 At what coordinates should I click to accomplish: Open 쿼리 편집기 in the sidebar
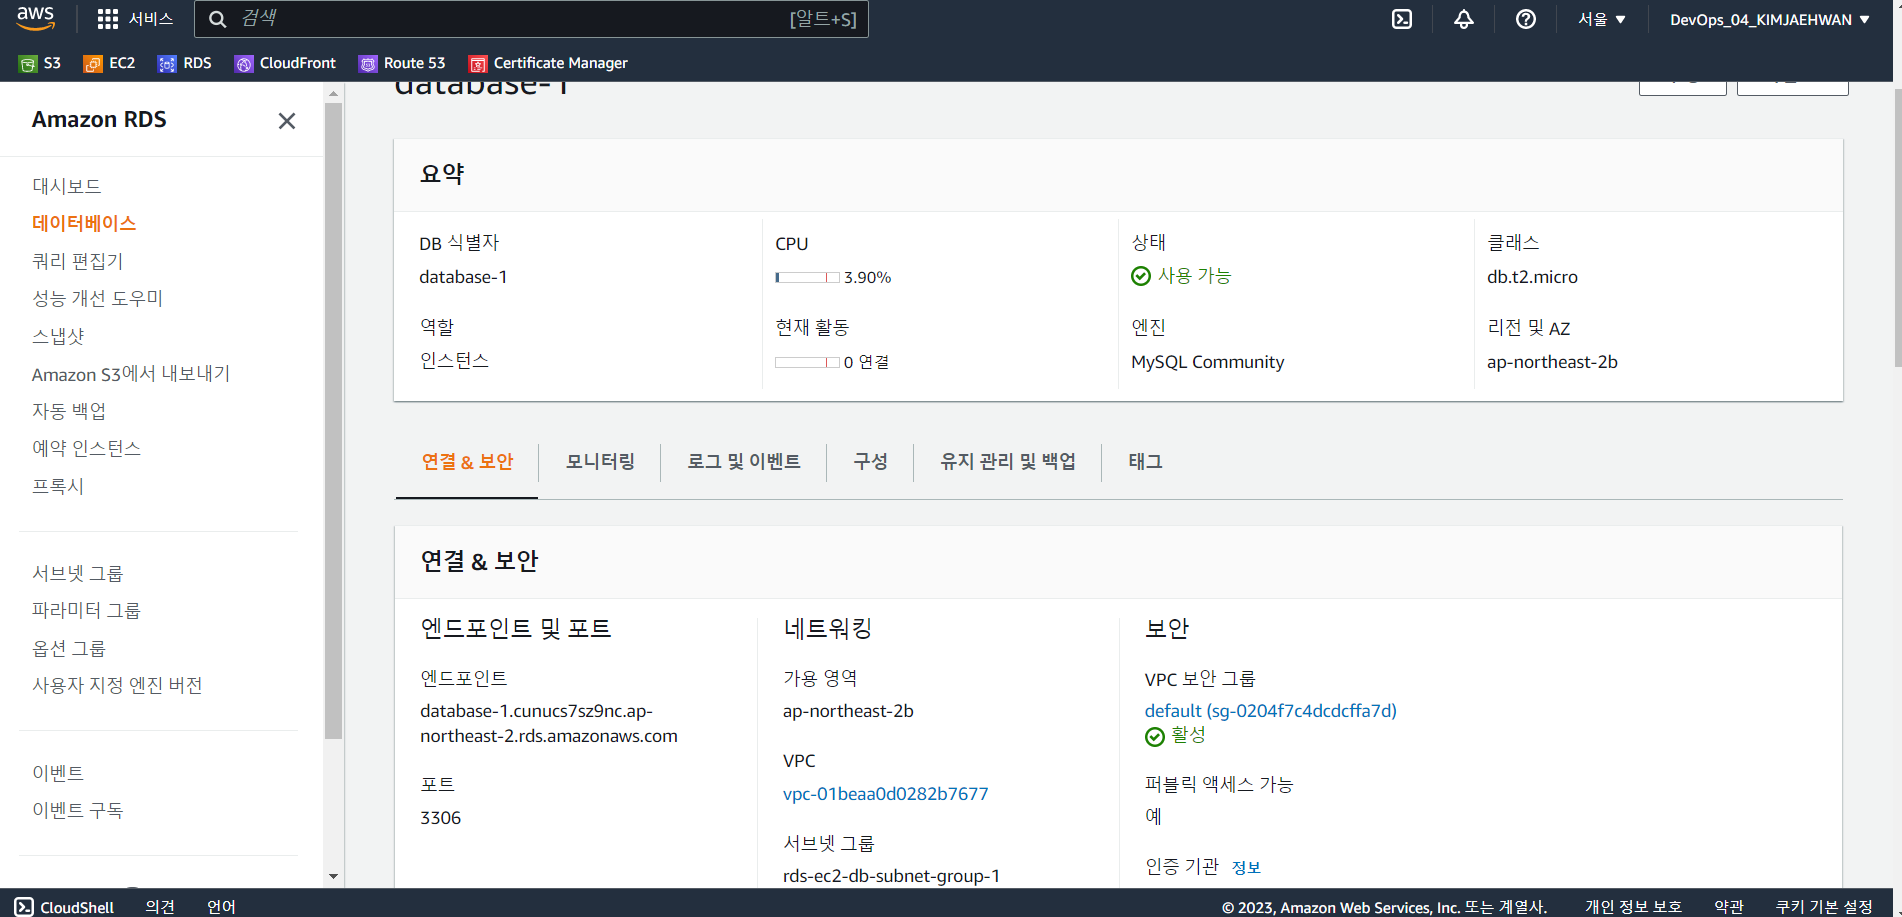(78, 261)
